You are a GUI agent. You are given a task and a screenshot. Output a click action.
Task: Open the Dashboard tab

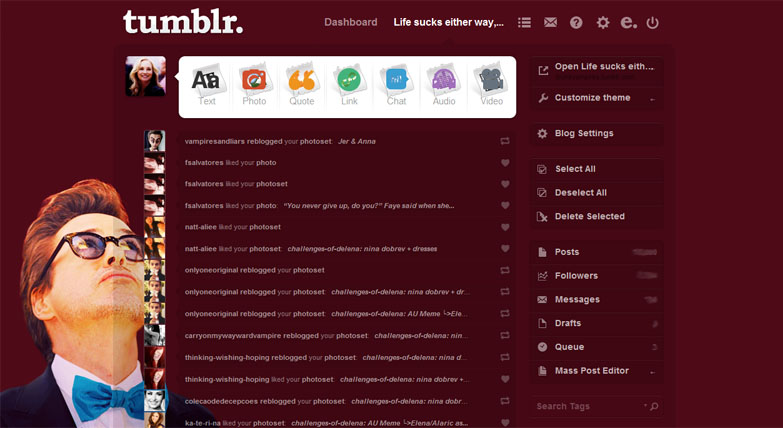tap(351, 22)
